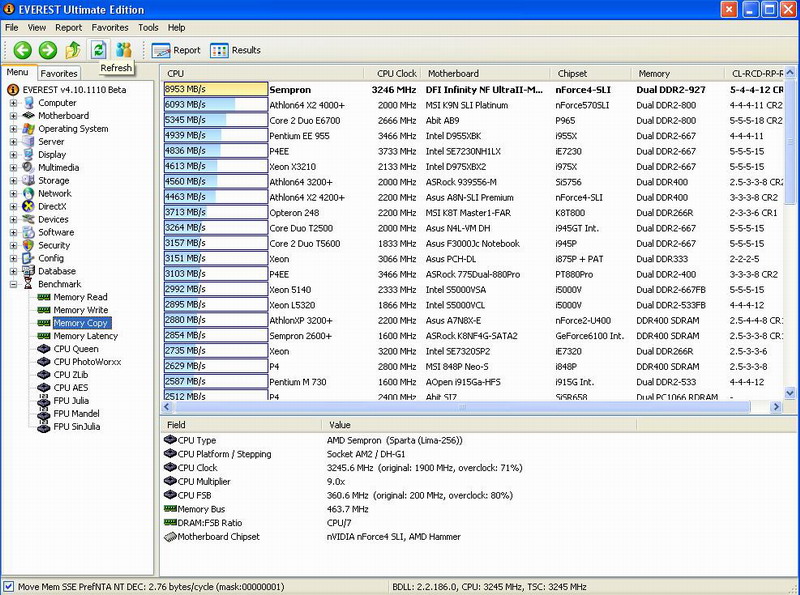The width and height of the screenshot is (800, 595).
Task: Expand the Computer tree node
Action: click(13, 103)
